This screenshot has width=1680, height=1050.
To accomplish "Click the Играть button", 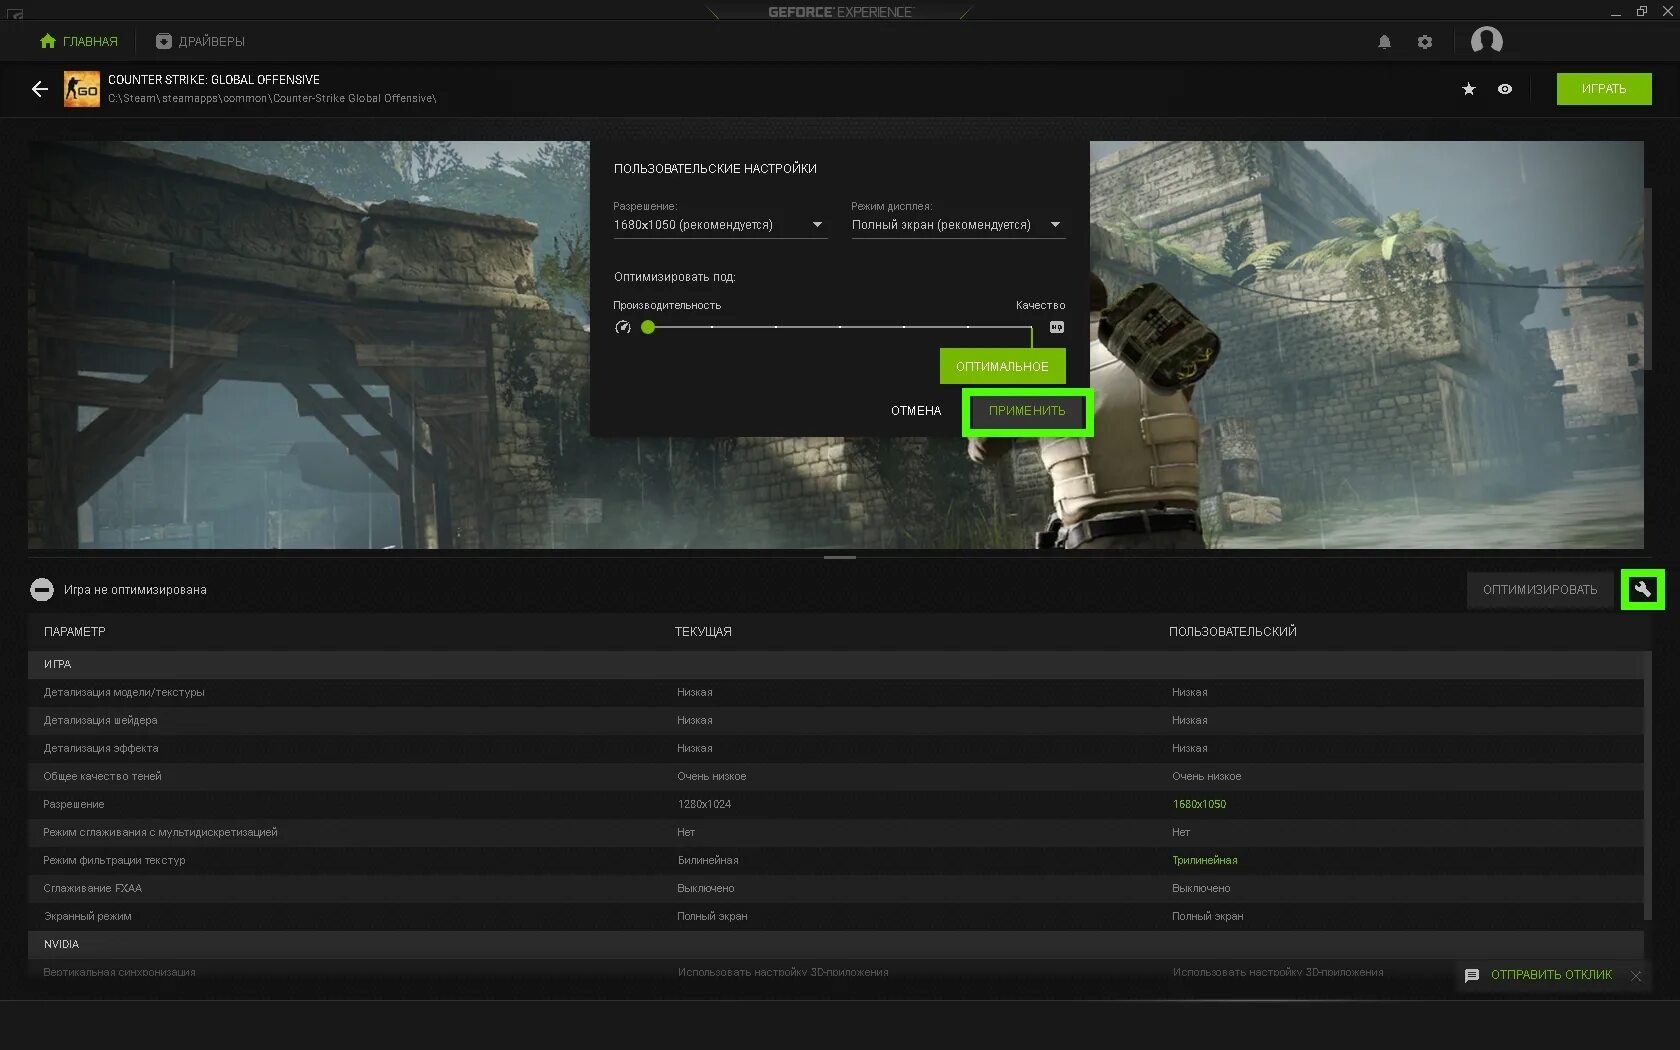I will point(1604,89).
